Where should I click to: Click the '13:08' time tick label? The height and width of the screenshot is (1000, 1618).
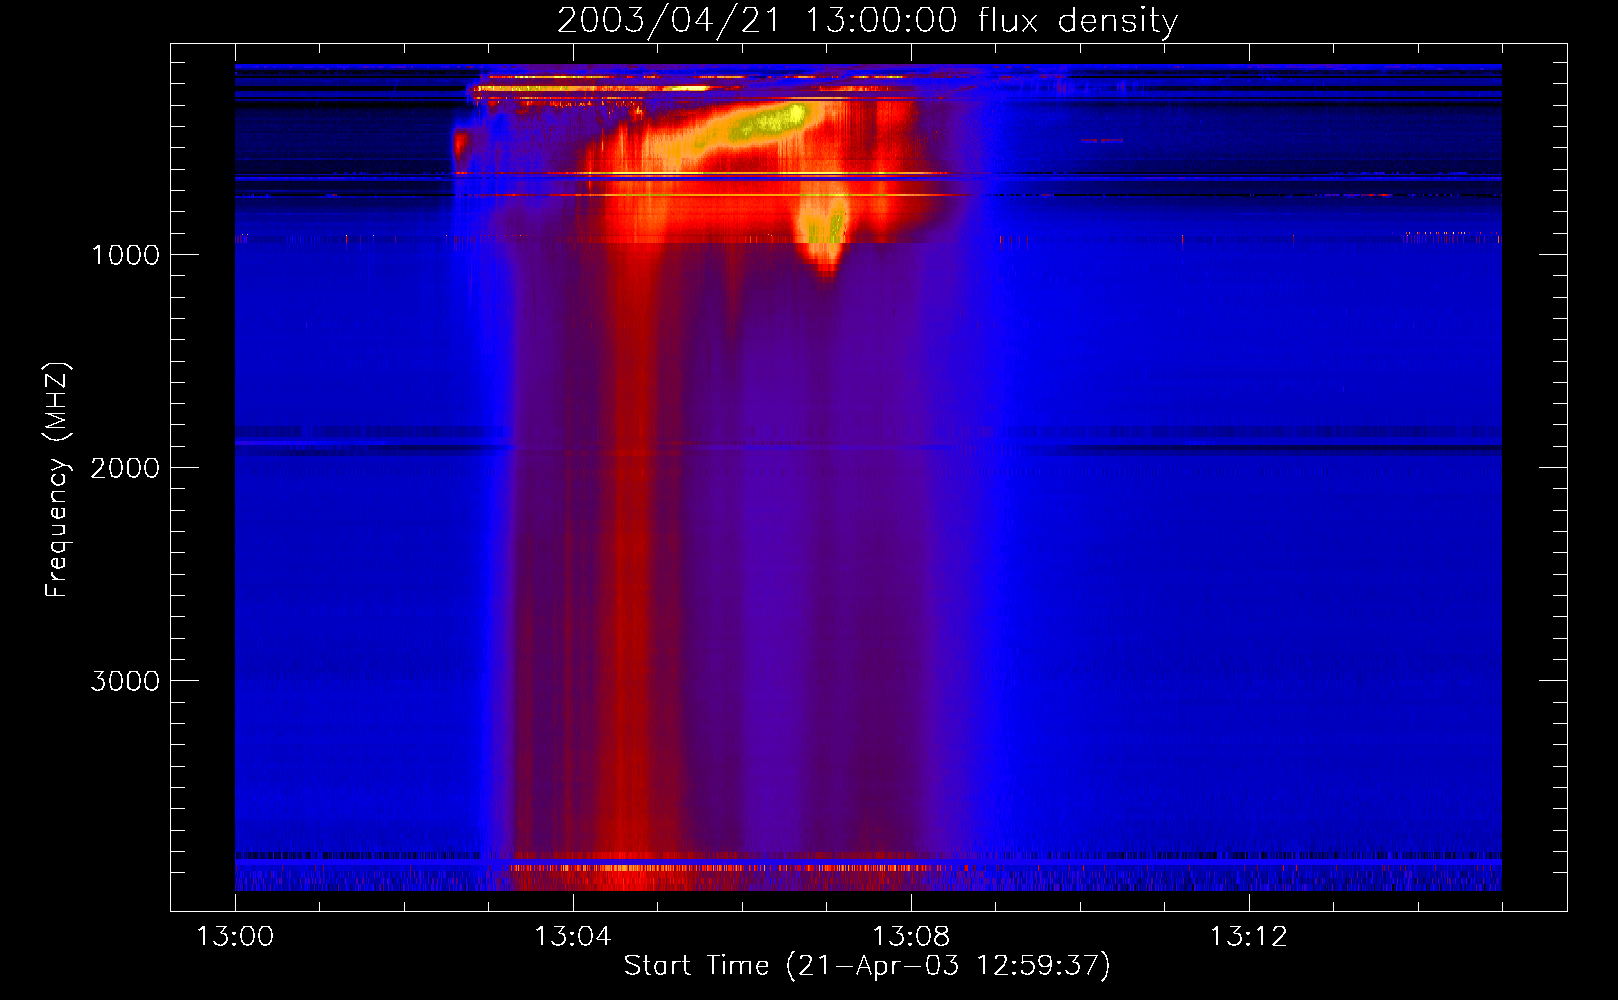point(911,937)
